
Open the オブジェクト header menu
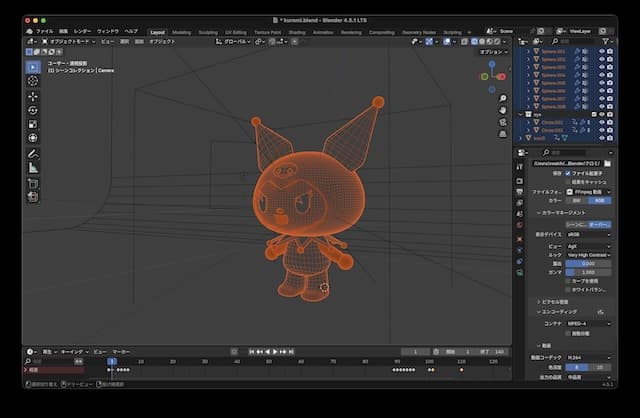(162, 42)
